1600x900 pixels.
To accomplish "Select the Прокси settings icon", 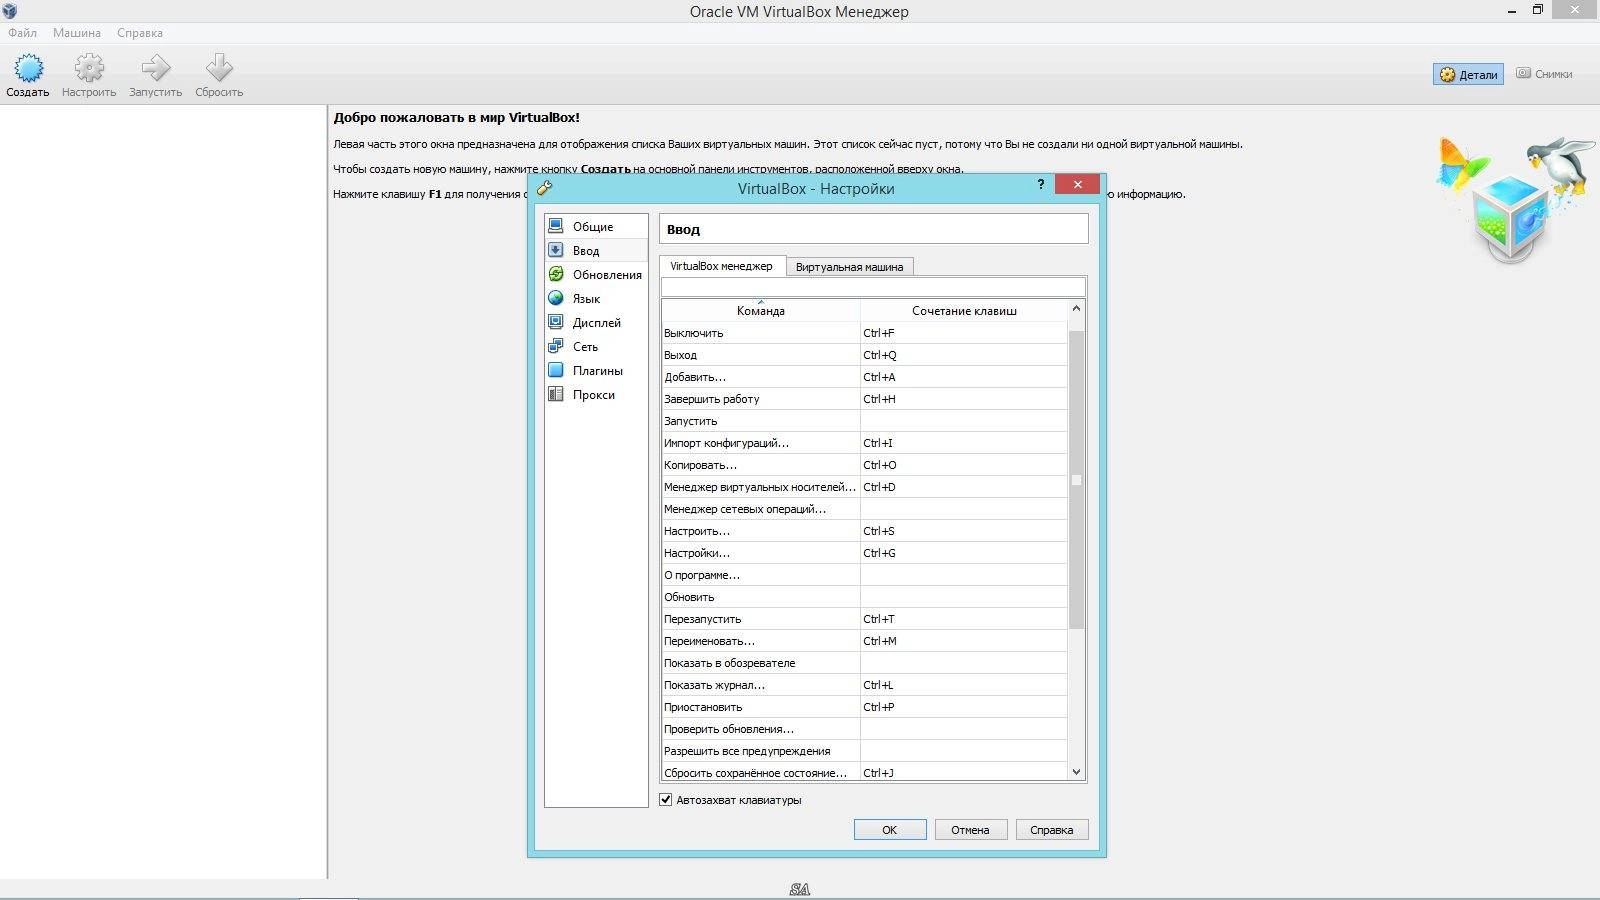I will point(556,394).
